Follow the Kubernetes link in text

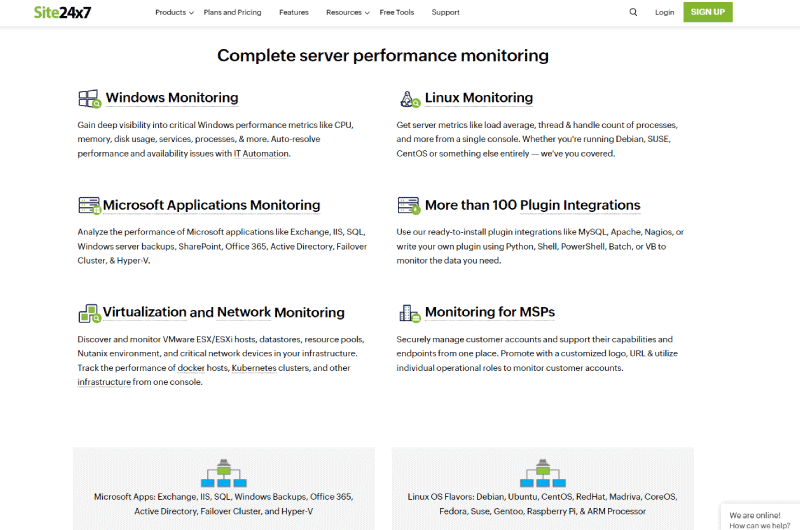pyautogui.click(x=254, y=368)
